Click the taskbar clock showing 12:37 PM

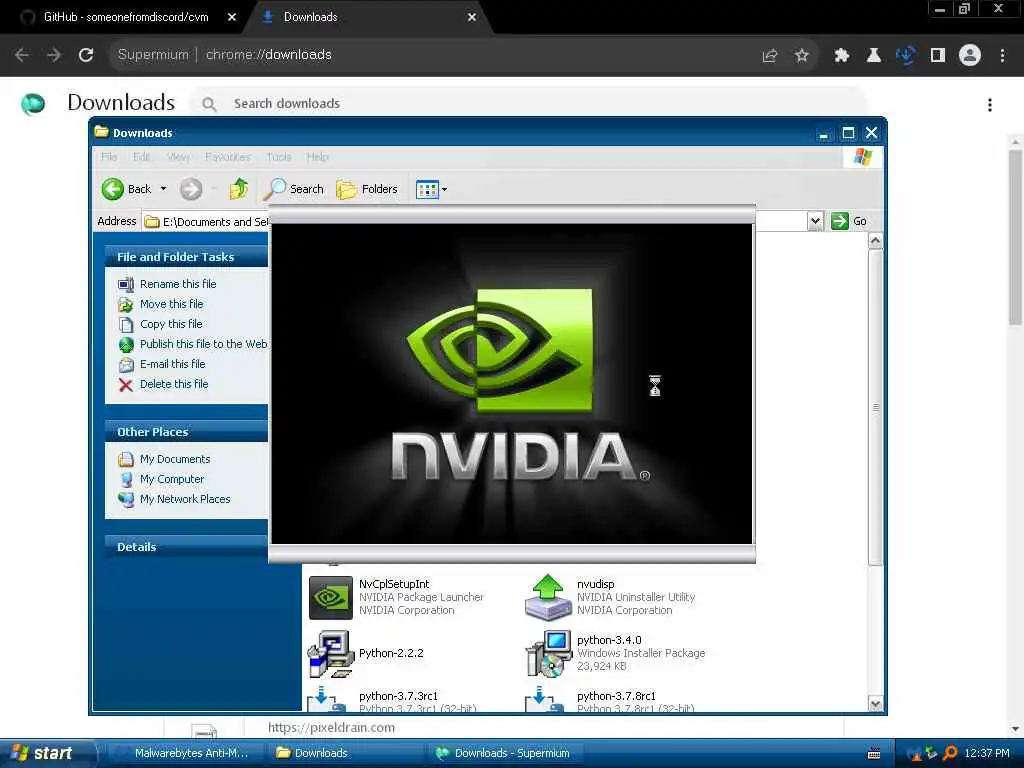click(987, 754)
